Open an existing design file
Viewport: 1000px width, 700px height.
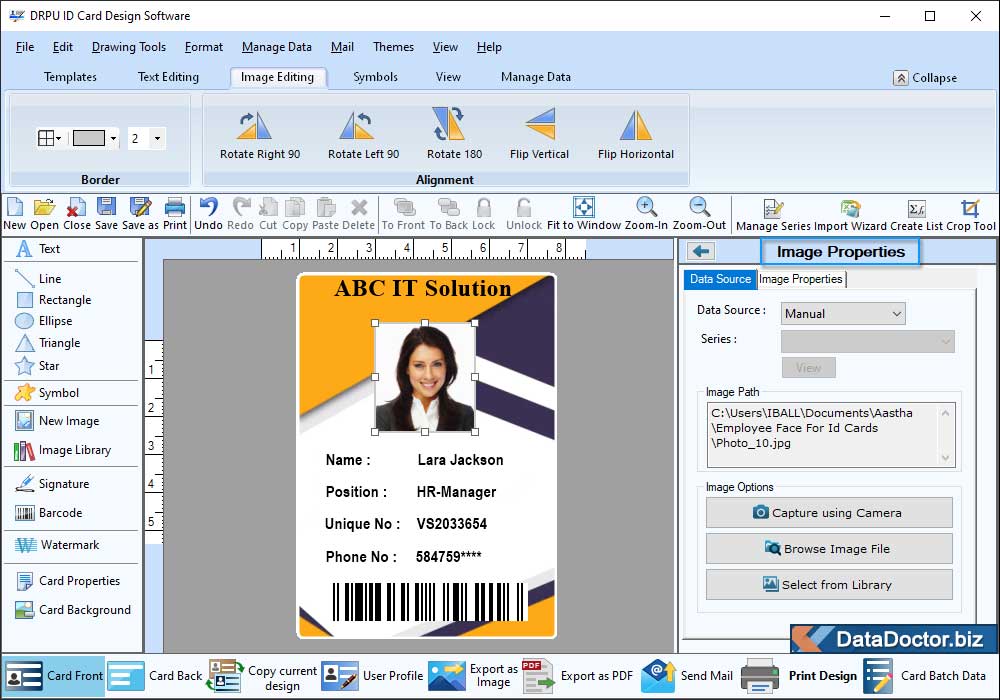click(x=44, y=214)
